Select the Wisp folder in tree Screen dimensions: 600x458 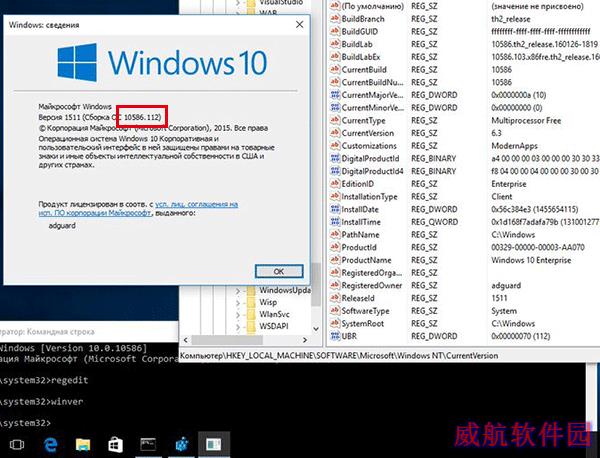(262, 302)
